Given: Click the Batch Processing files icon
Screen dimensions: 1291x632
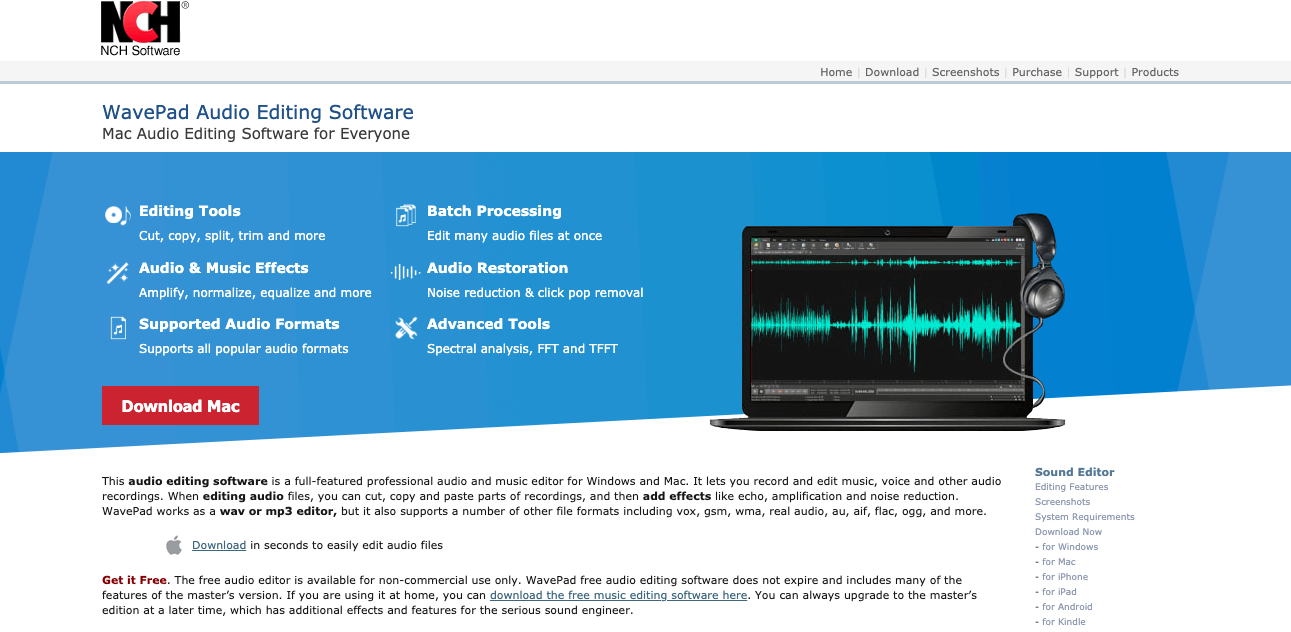Looking at the screenshot, I should pyautogui.click(x=405, y=215).
